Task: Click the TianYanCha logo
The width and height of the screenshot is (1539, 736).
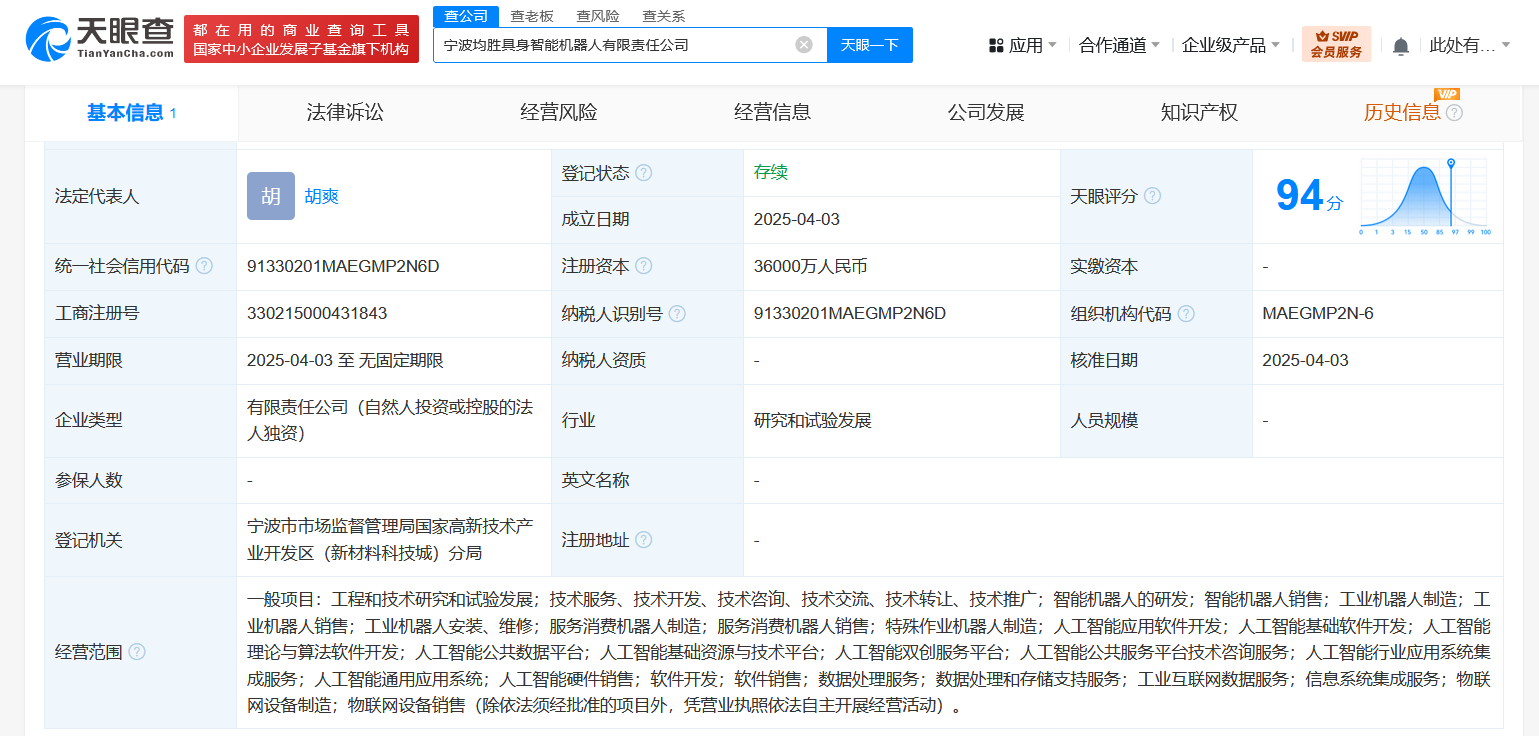Action: point(100,39)
